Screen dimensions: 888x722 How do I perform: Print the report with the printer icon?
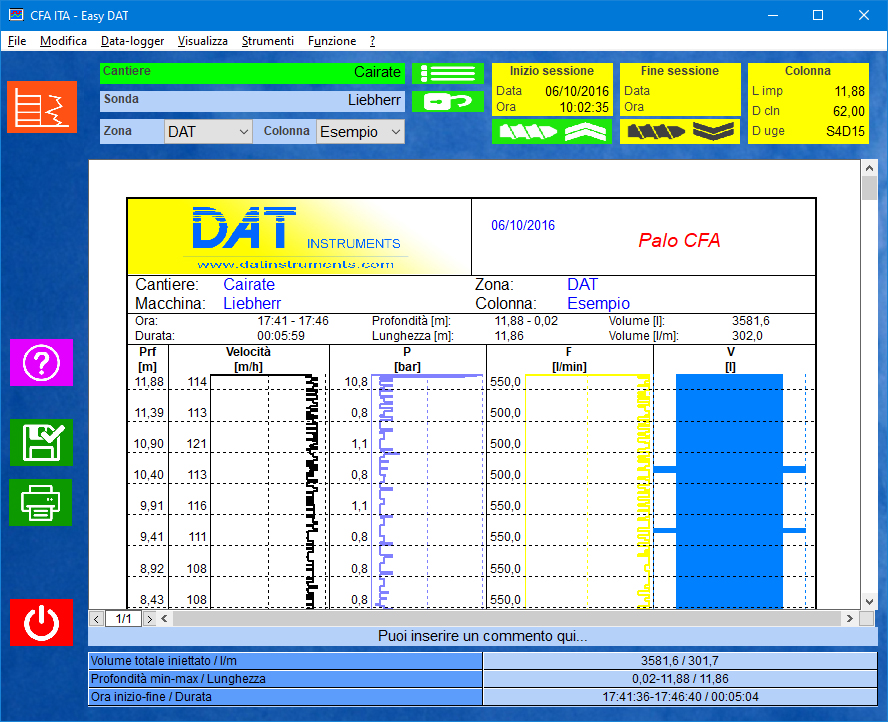[x=41, y=503]
